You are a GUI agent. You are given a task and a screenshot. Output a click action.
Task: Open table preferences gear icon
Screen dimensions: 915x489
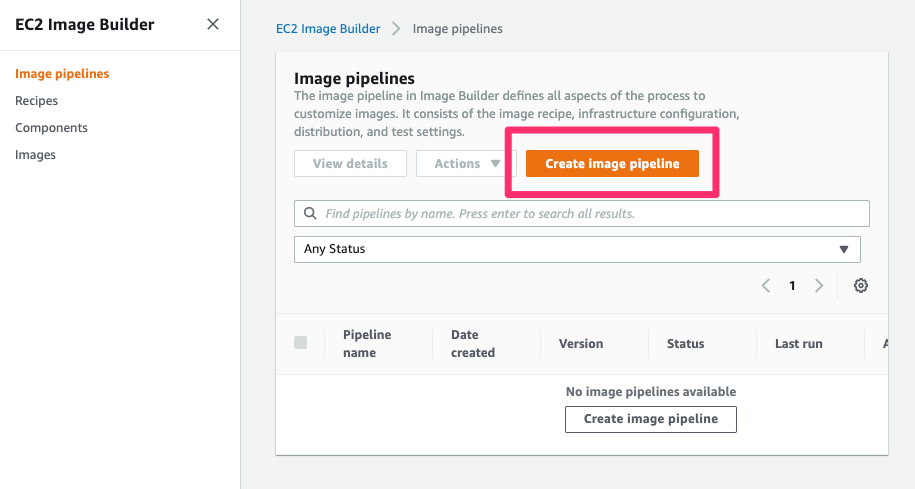(x=861, y=285)
